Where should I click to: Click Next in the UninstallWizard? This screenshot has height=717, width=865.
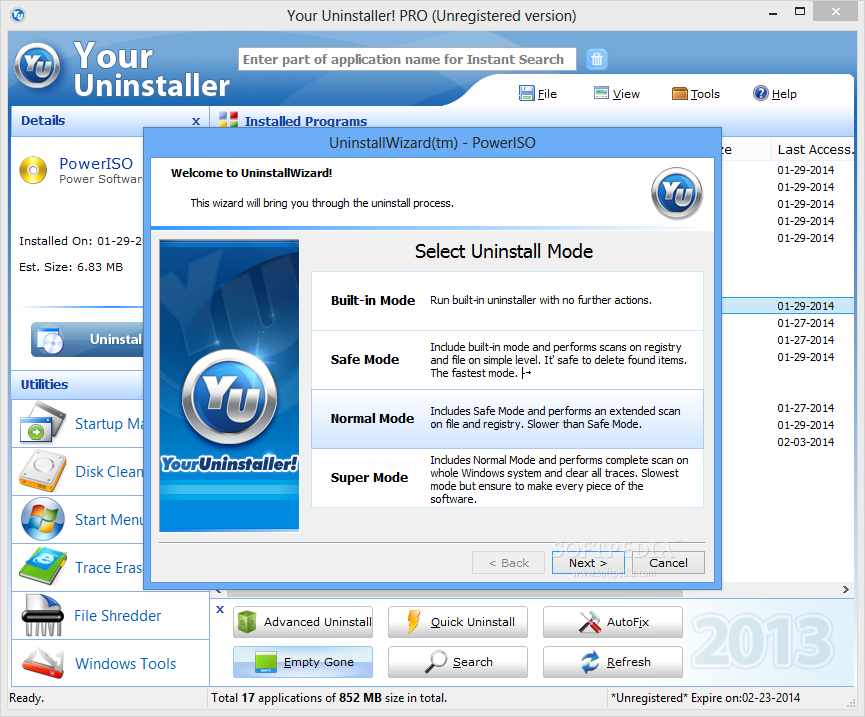point(588,563)
